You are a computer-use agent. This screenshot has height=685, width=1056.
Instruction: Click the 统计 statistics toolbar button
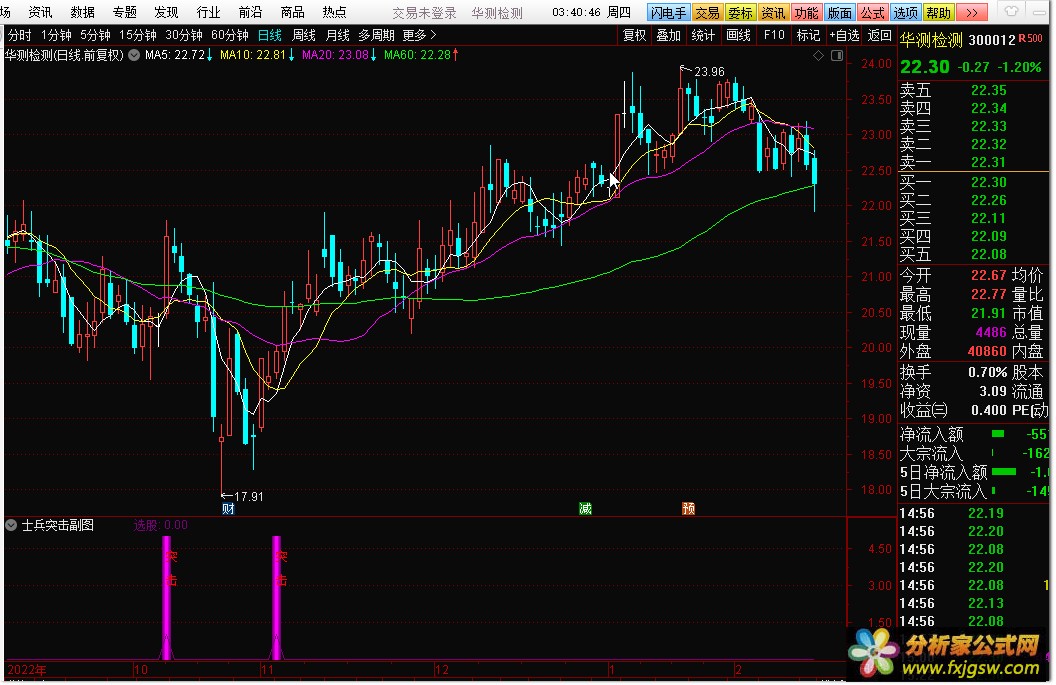(703, 35)
